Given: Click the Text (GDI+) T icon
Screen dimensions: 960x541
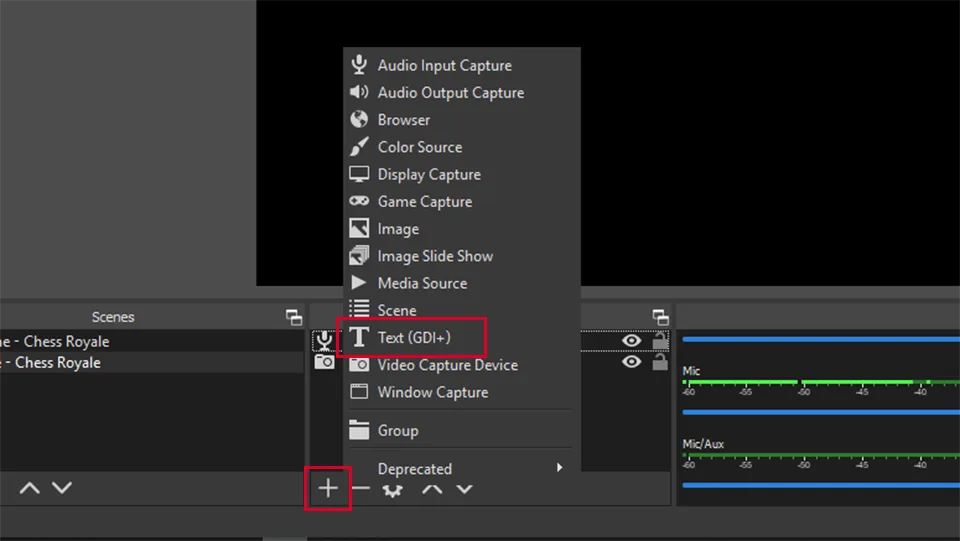Looking at the screenshot, I should [359, 337].
